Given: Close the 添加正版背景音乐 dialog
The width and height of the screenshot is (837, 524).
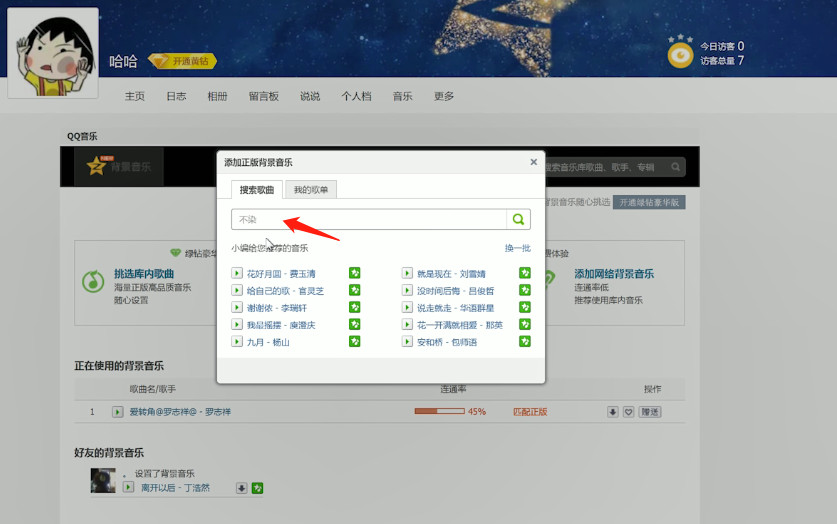Looking at the screenshot, I should (x=533, y=162).
